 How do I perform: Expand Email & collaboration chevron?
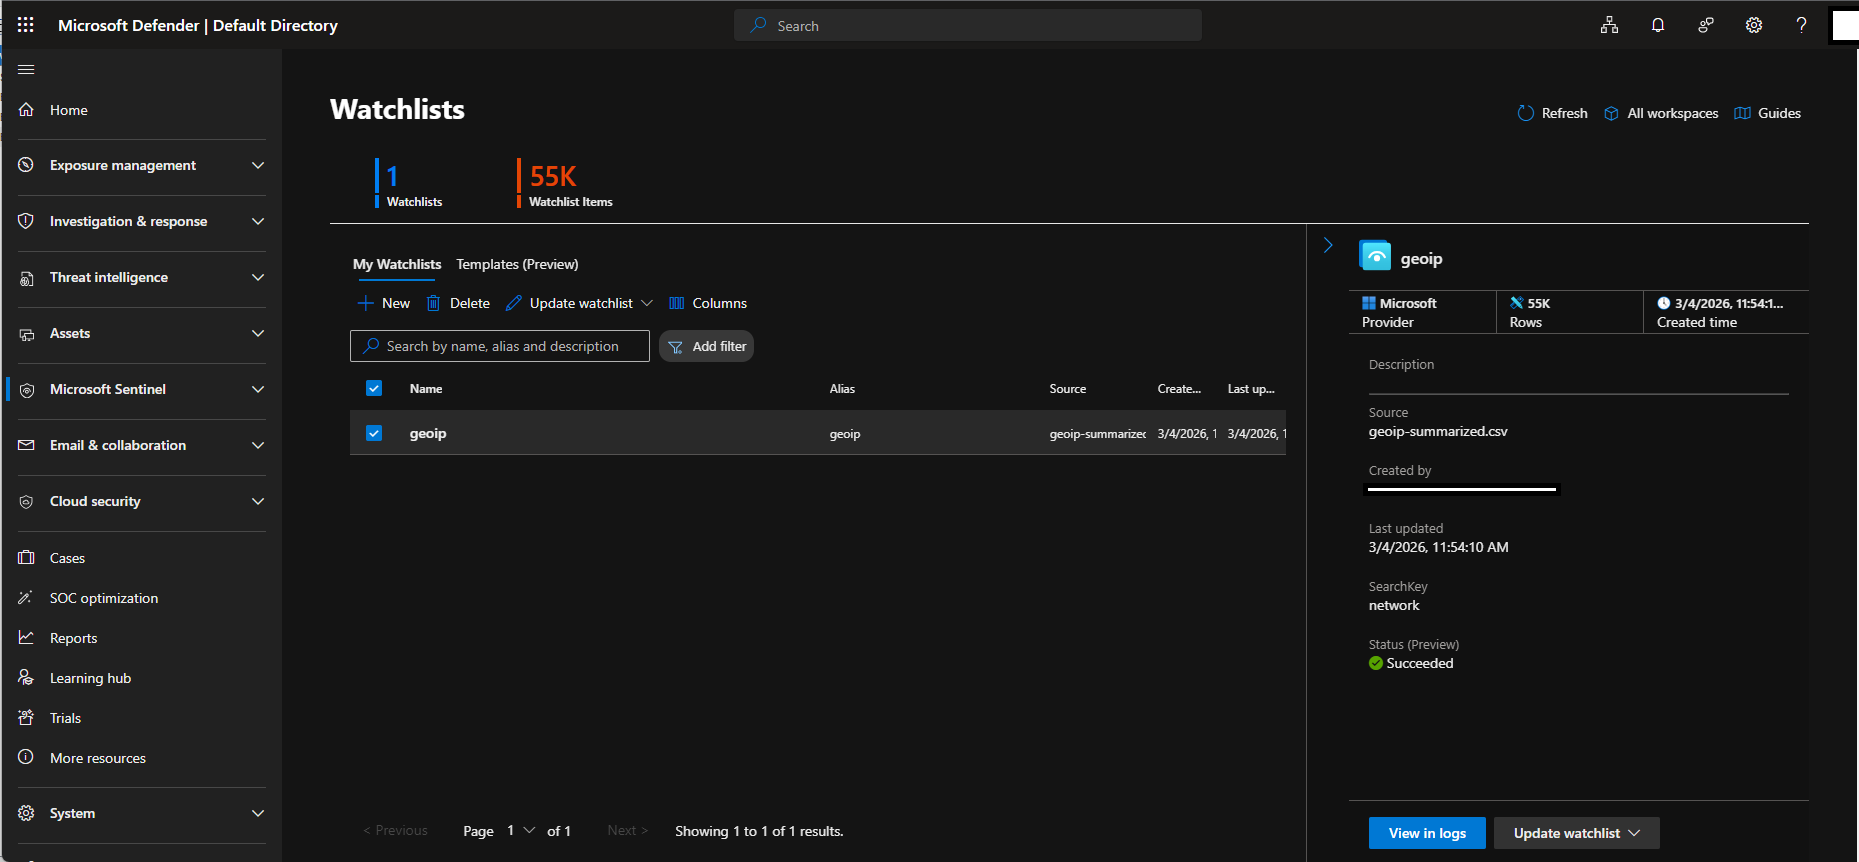[x=258, y=445]
